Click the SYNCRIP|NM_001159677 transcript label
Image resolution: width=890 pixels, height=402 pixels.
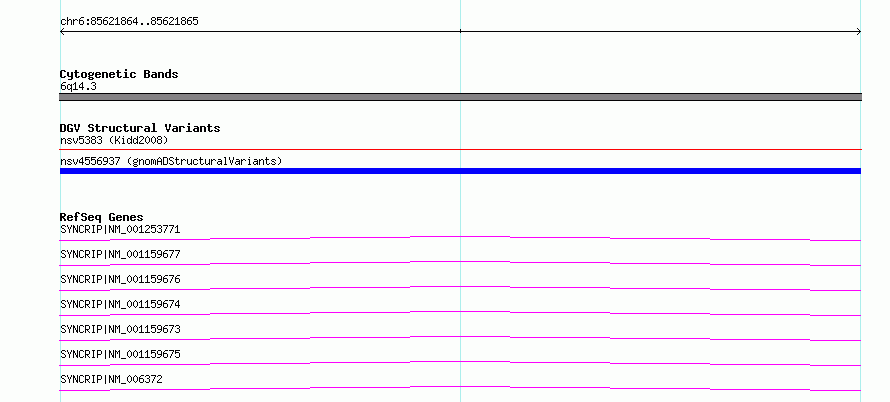120,254
